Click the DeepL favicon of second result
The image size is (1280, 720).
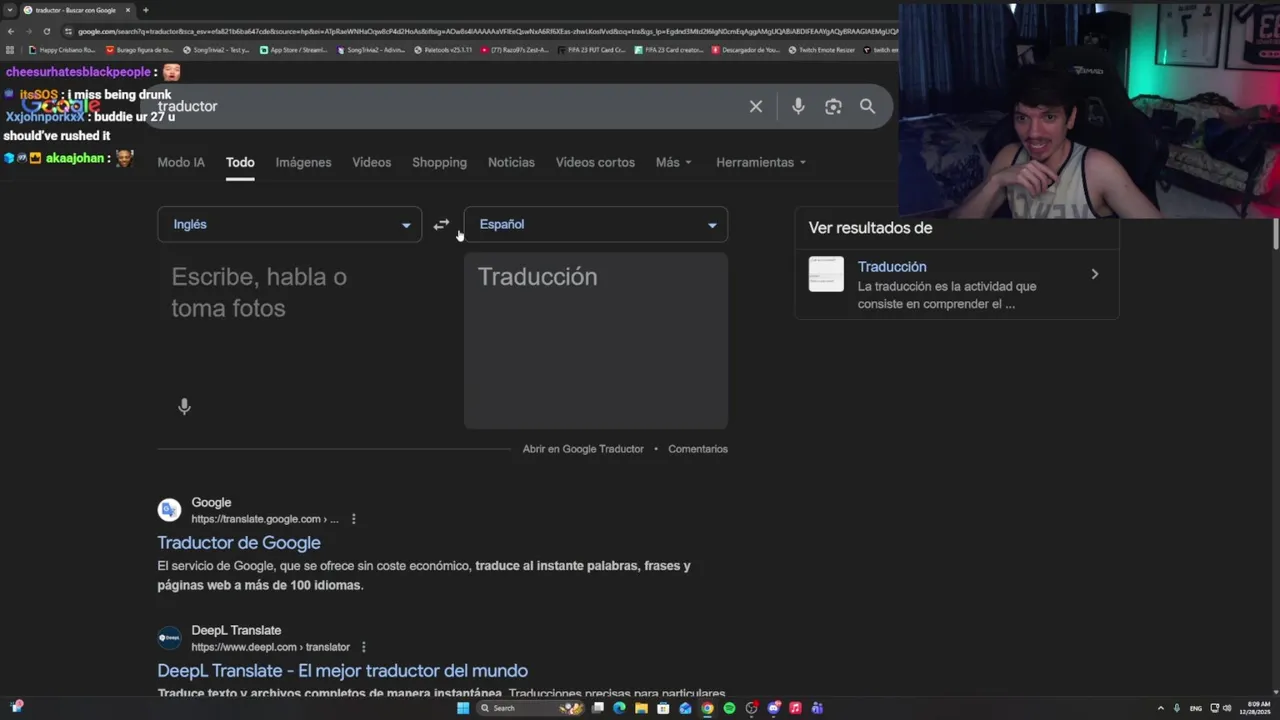[169, 638]
